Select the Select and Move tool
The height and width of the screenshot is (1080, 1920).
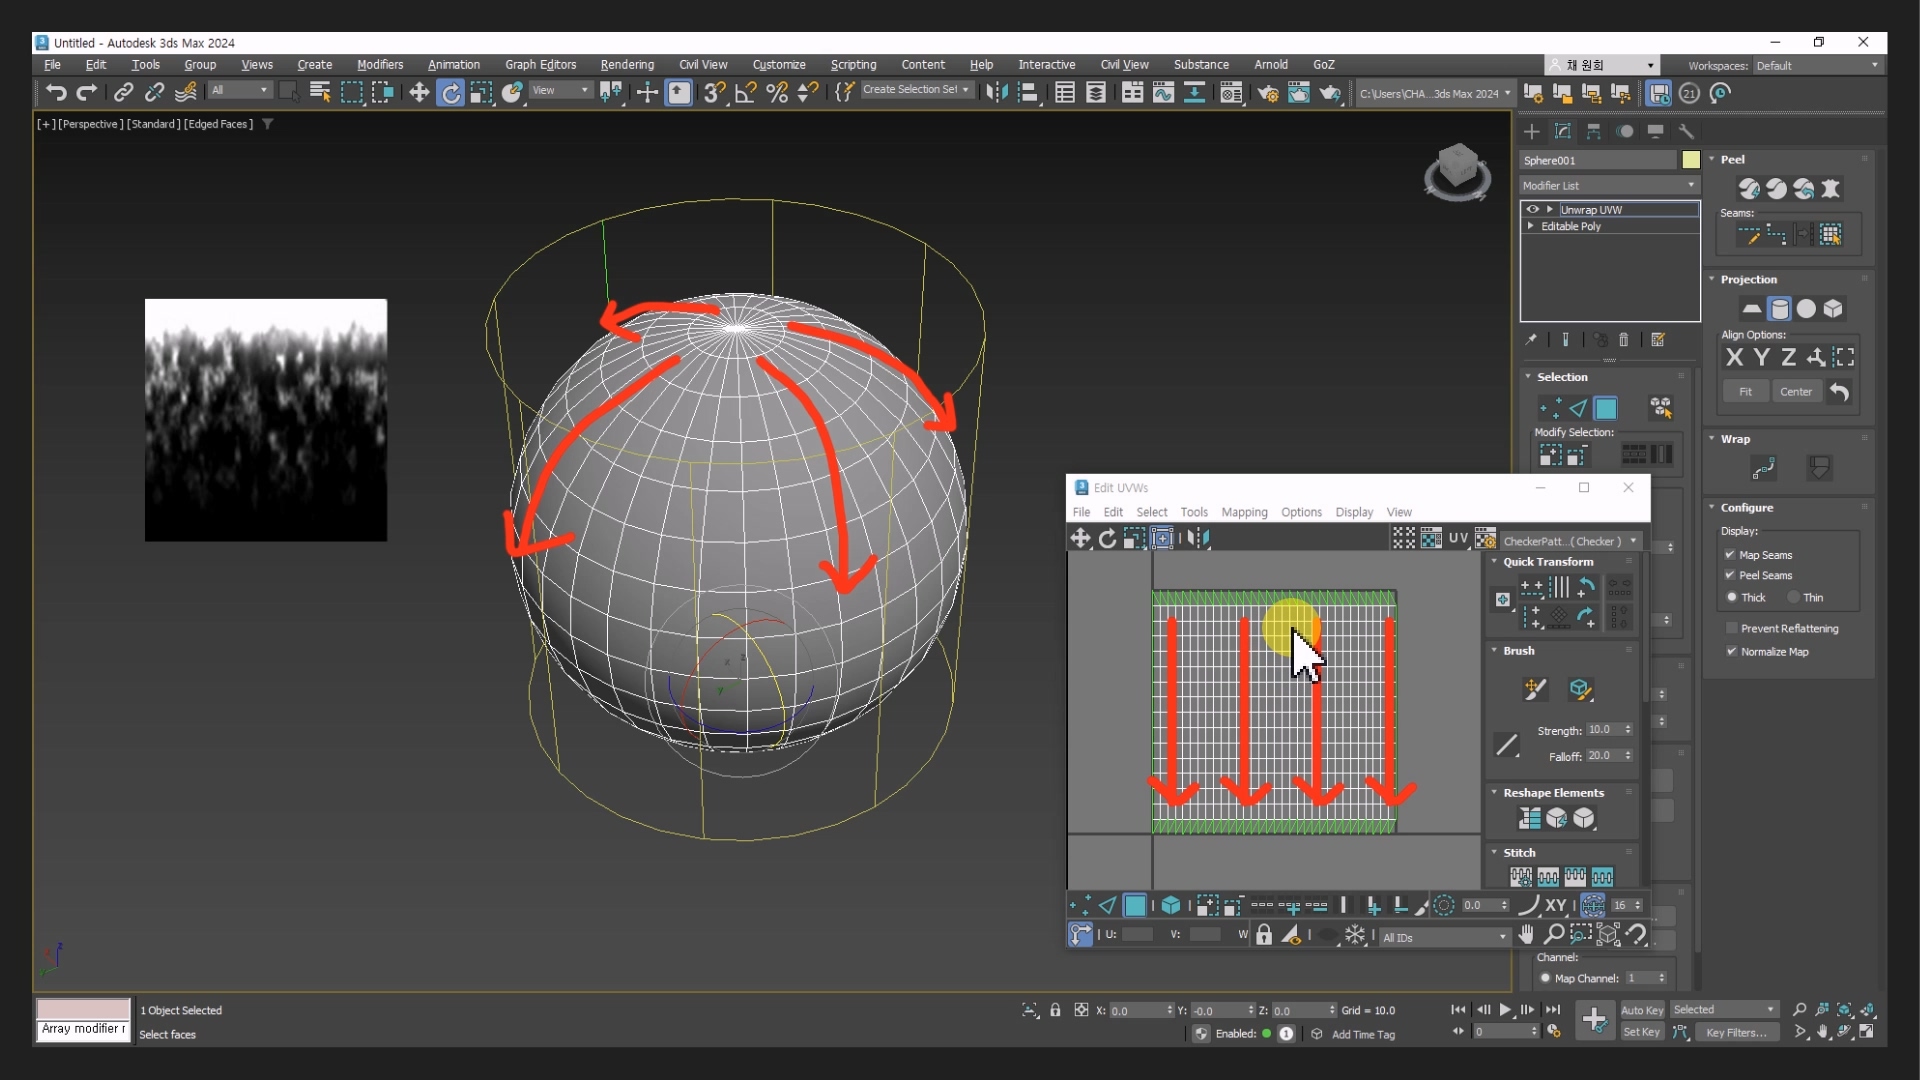pyautogui.click(x=419, y=93)
